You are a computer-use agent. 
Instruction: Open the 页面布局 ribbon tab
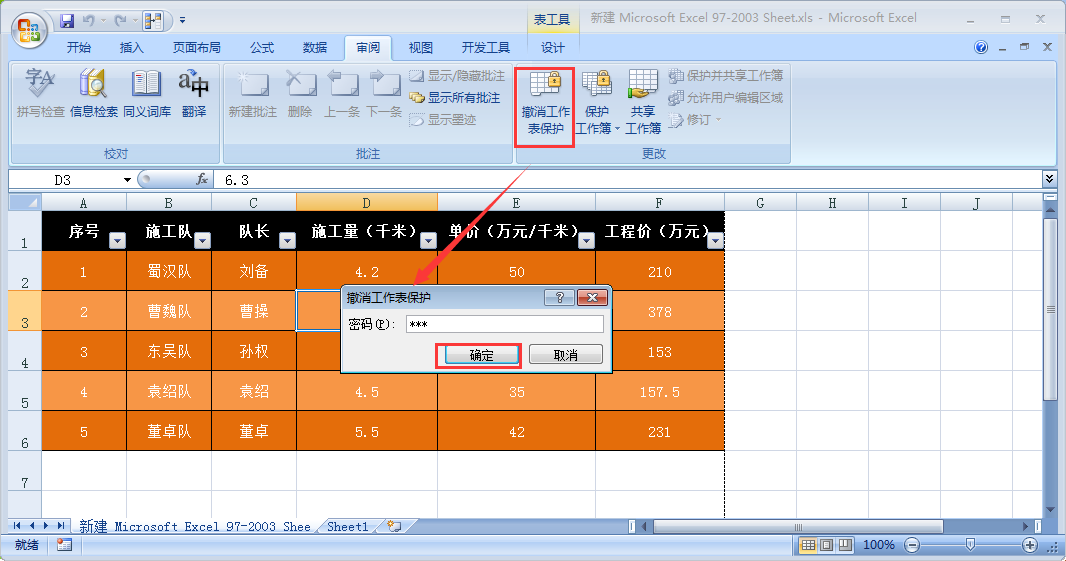tap(196, 48)
